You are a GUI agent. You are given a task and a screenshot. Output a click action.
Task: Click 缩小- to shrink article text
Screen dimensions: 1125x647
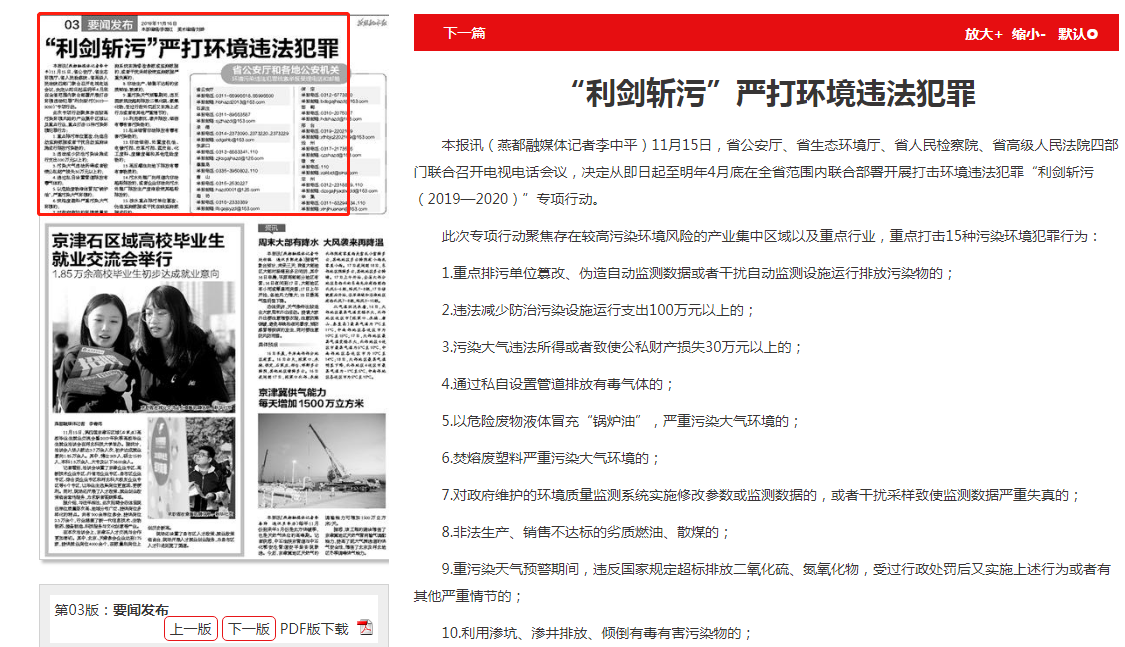point(1028,34)
